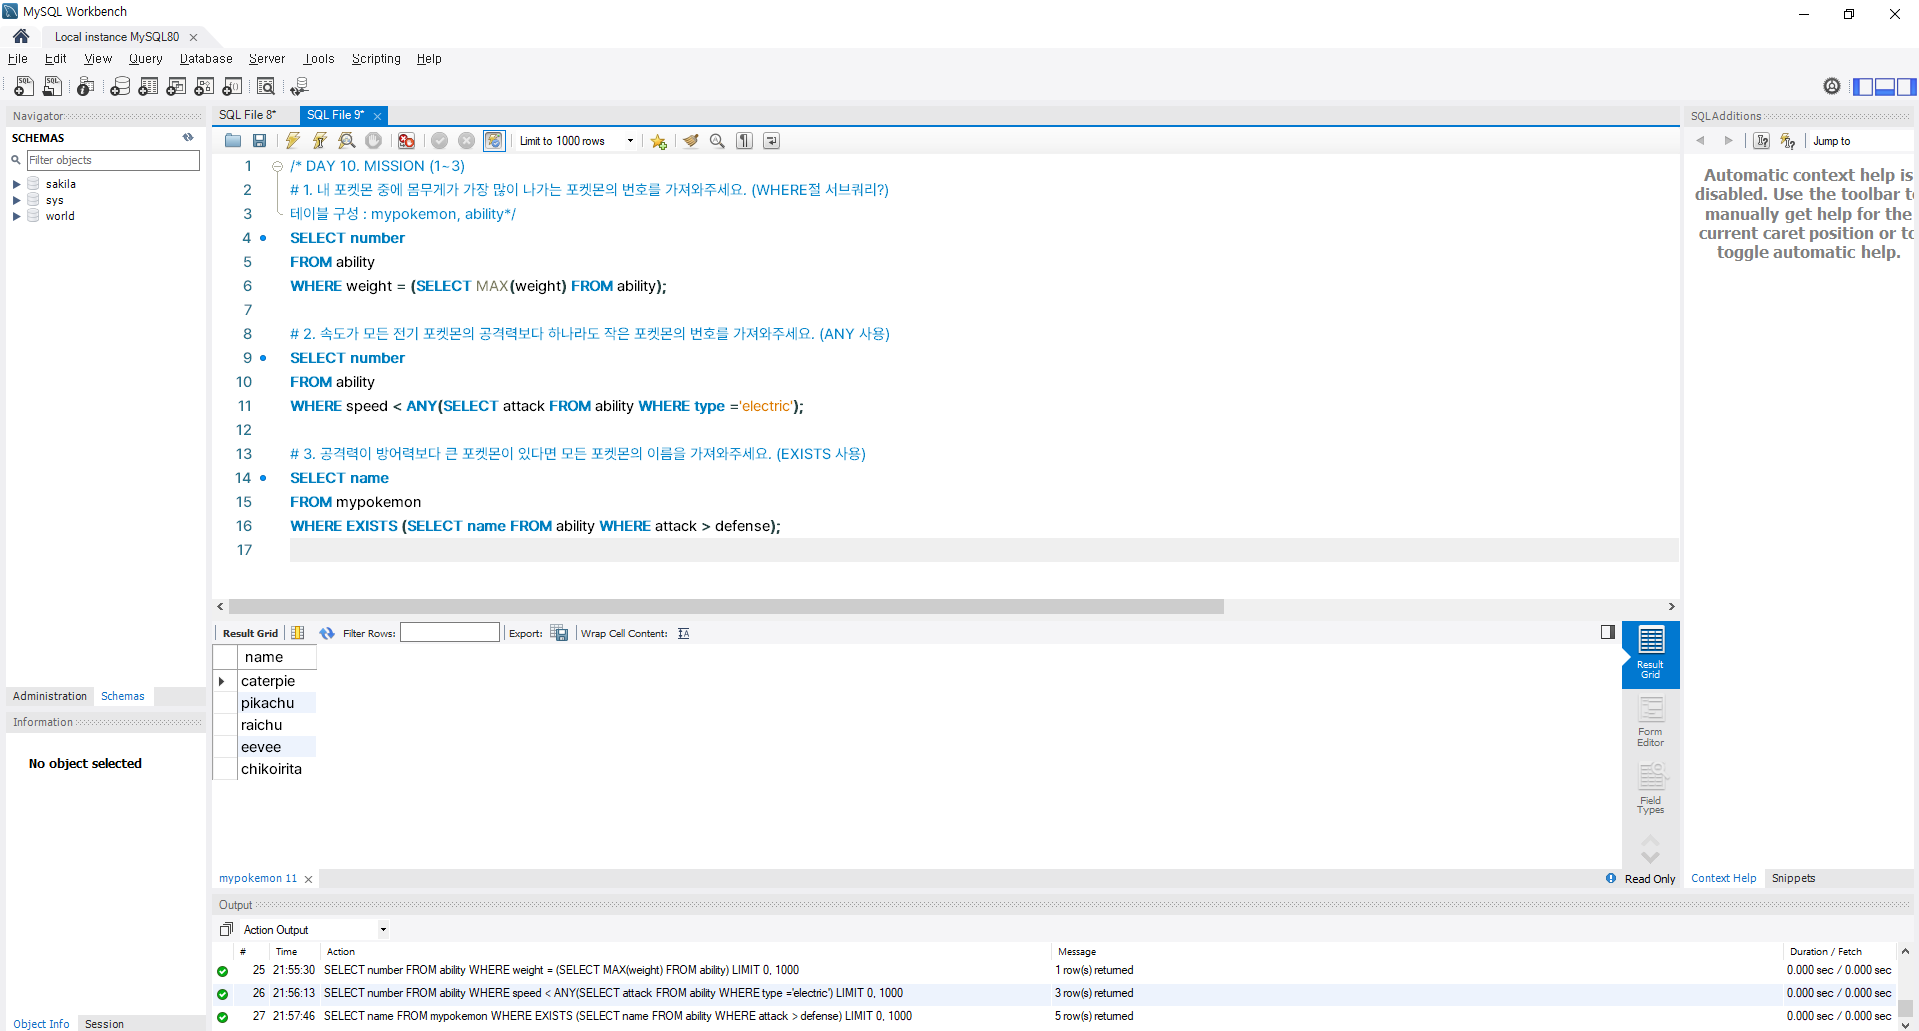Create a new view in active schema
Screen dimensions: 1919x1031
click(176, 87)
